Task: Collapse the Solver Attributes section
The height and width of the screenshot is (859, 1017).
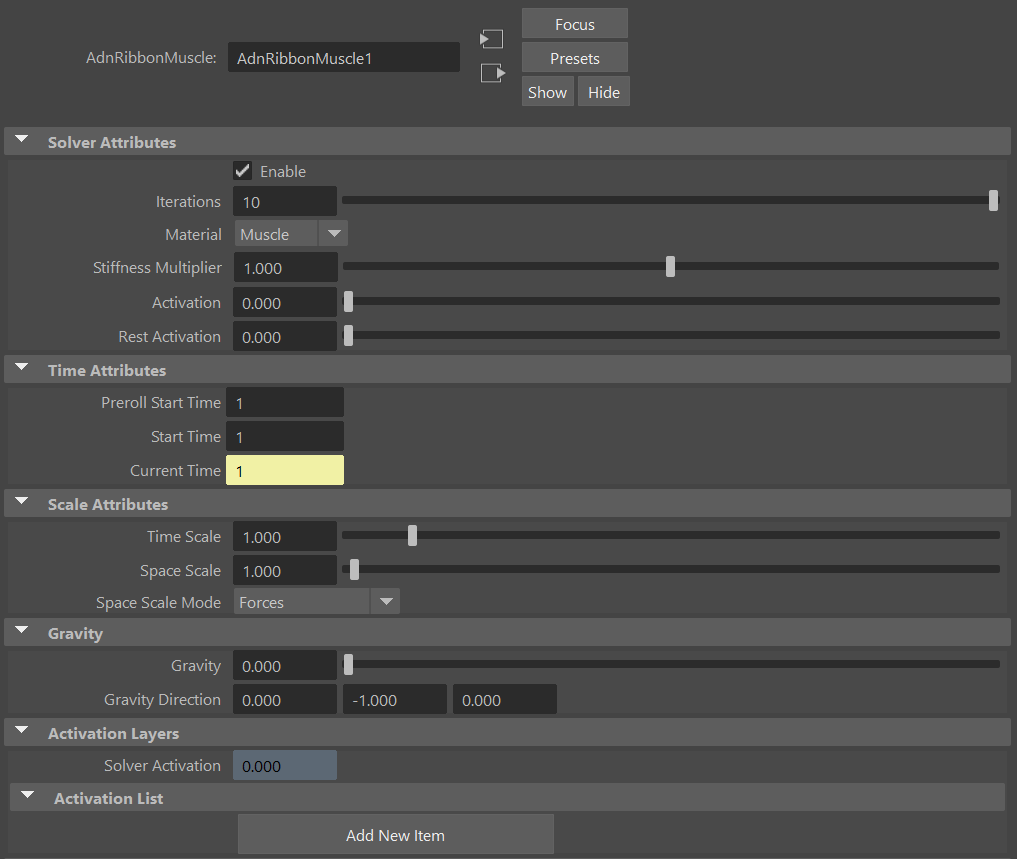Action: [21, 140]
